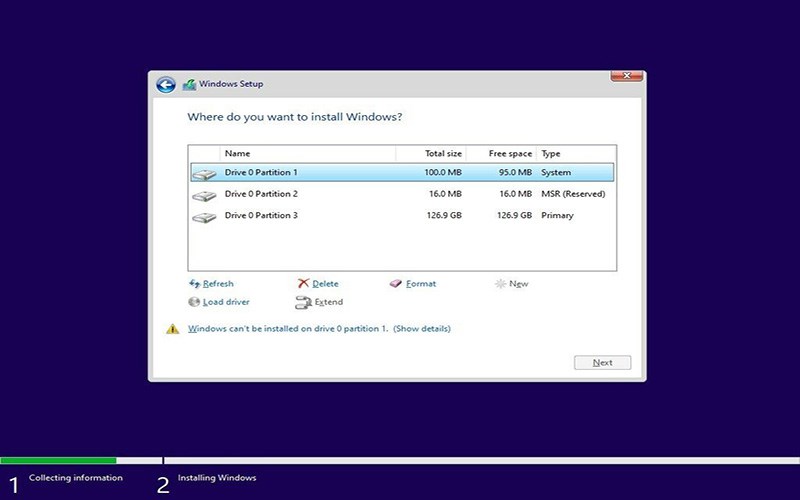The width and height of the screenshot is (800, 500).
Task: Select Drive 0 Partition 2 row
Action: (402, 194)
